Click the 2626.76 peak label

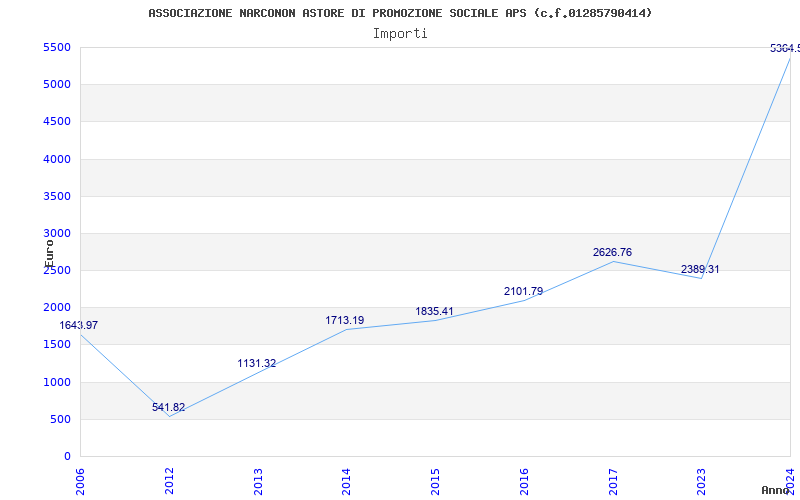(612, 252)
